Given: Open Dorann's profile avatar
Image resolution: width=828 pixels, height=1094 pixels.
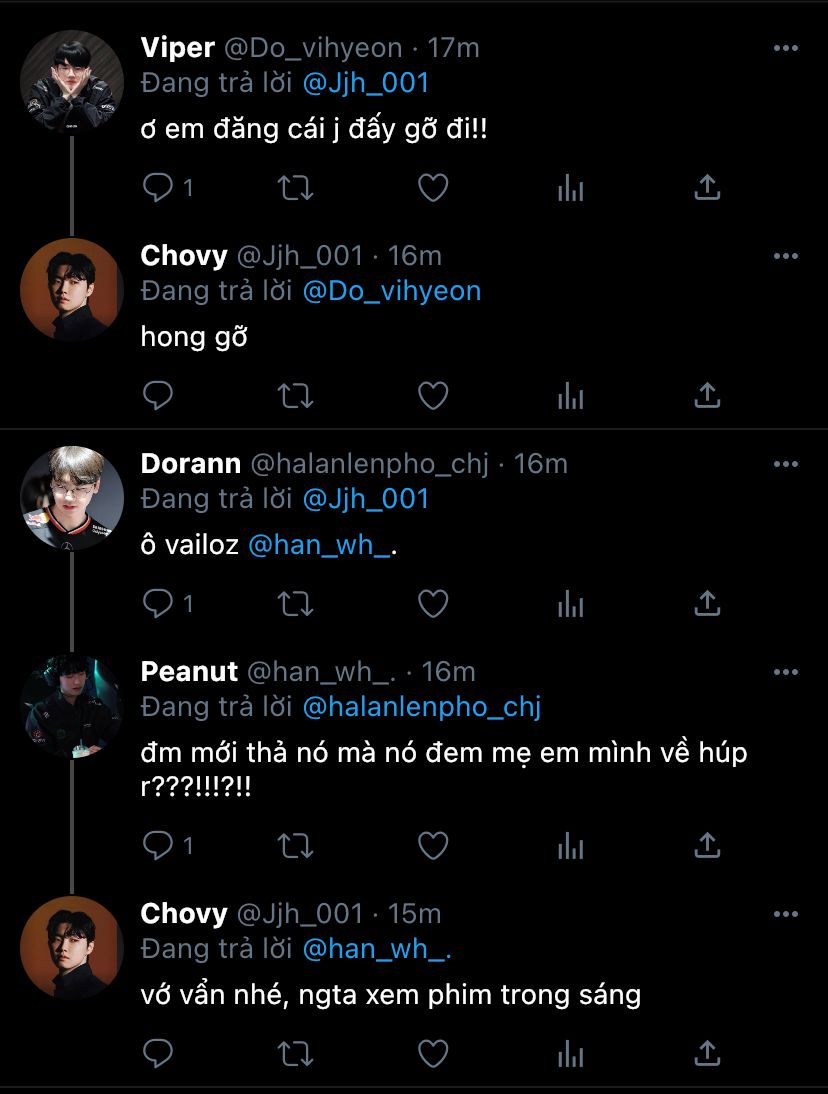Looking at the screenshot, I should pyautogui.click(x=72, y=497).
